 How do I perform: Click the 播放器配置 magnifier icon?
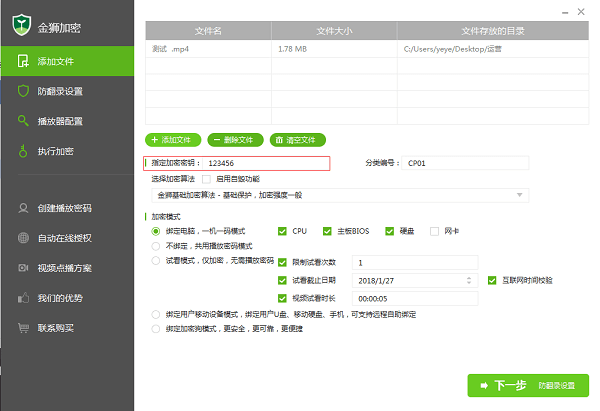[23, 121]
